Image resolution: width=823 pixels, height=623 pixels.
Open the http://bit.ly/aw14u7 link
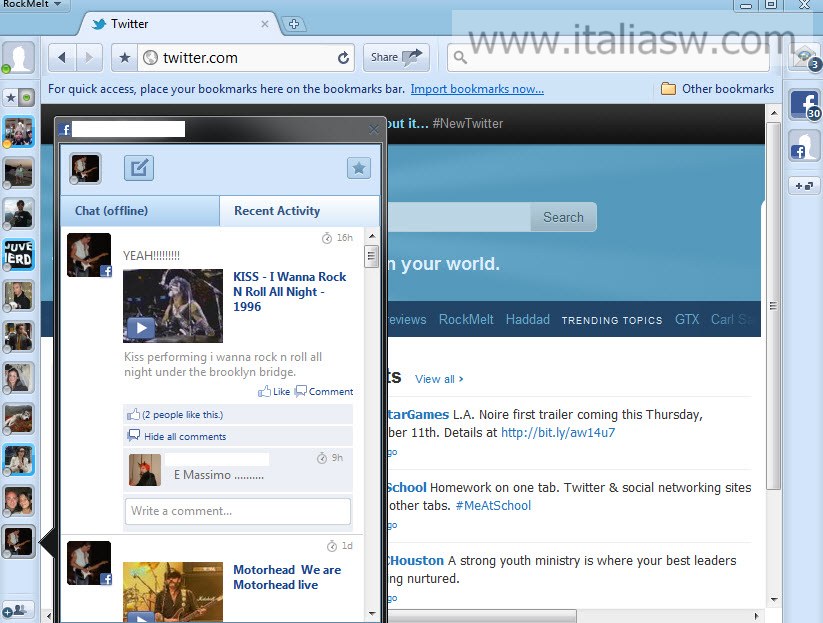558,432
